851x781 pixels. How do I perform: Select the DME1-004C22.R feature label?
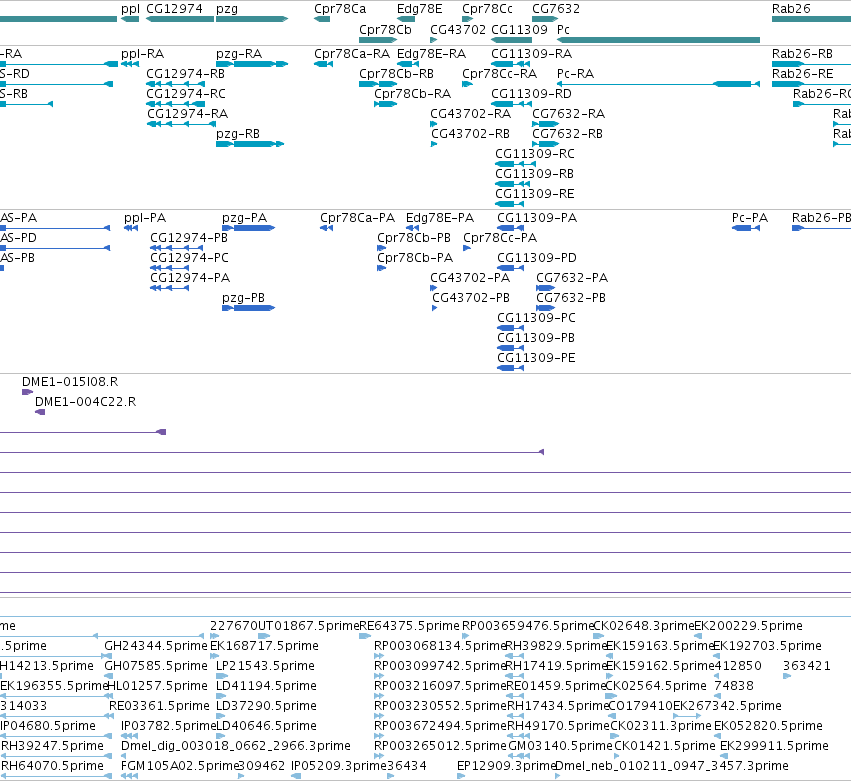coord(85,402)
